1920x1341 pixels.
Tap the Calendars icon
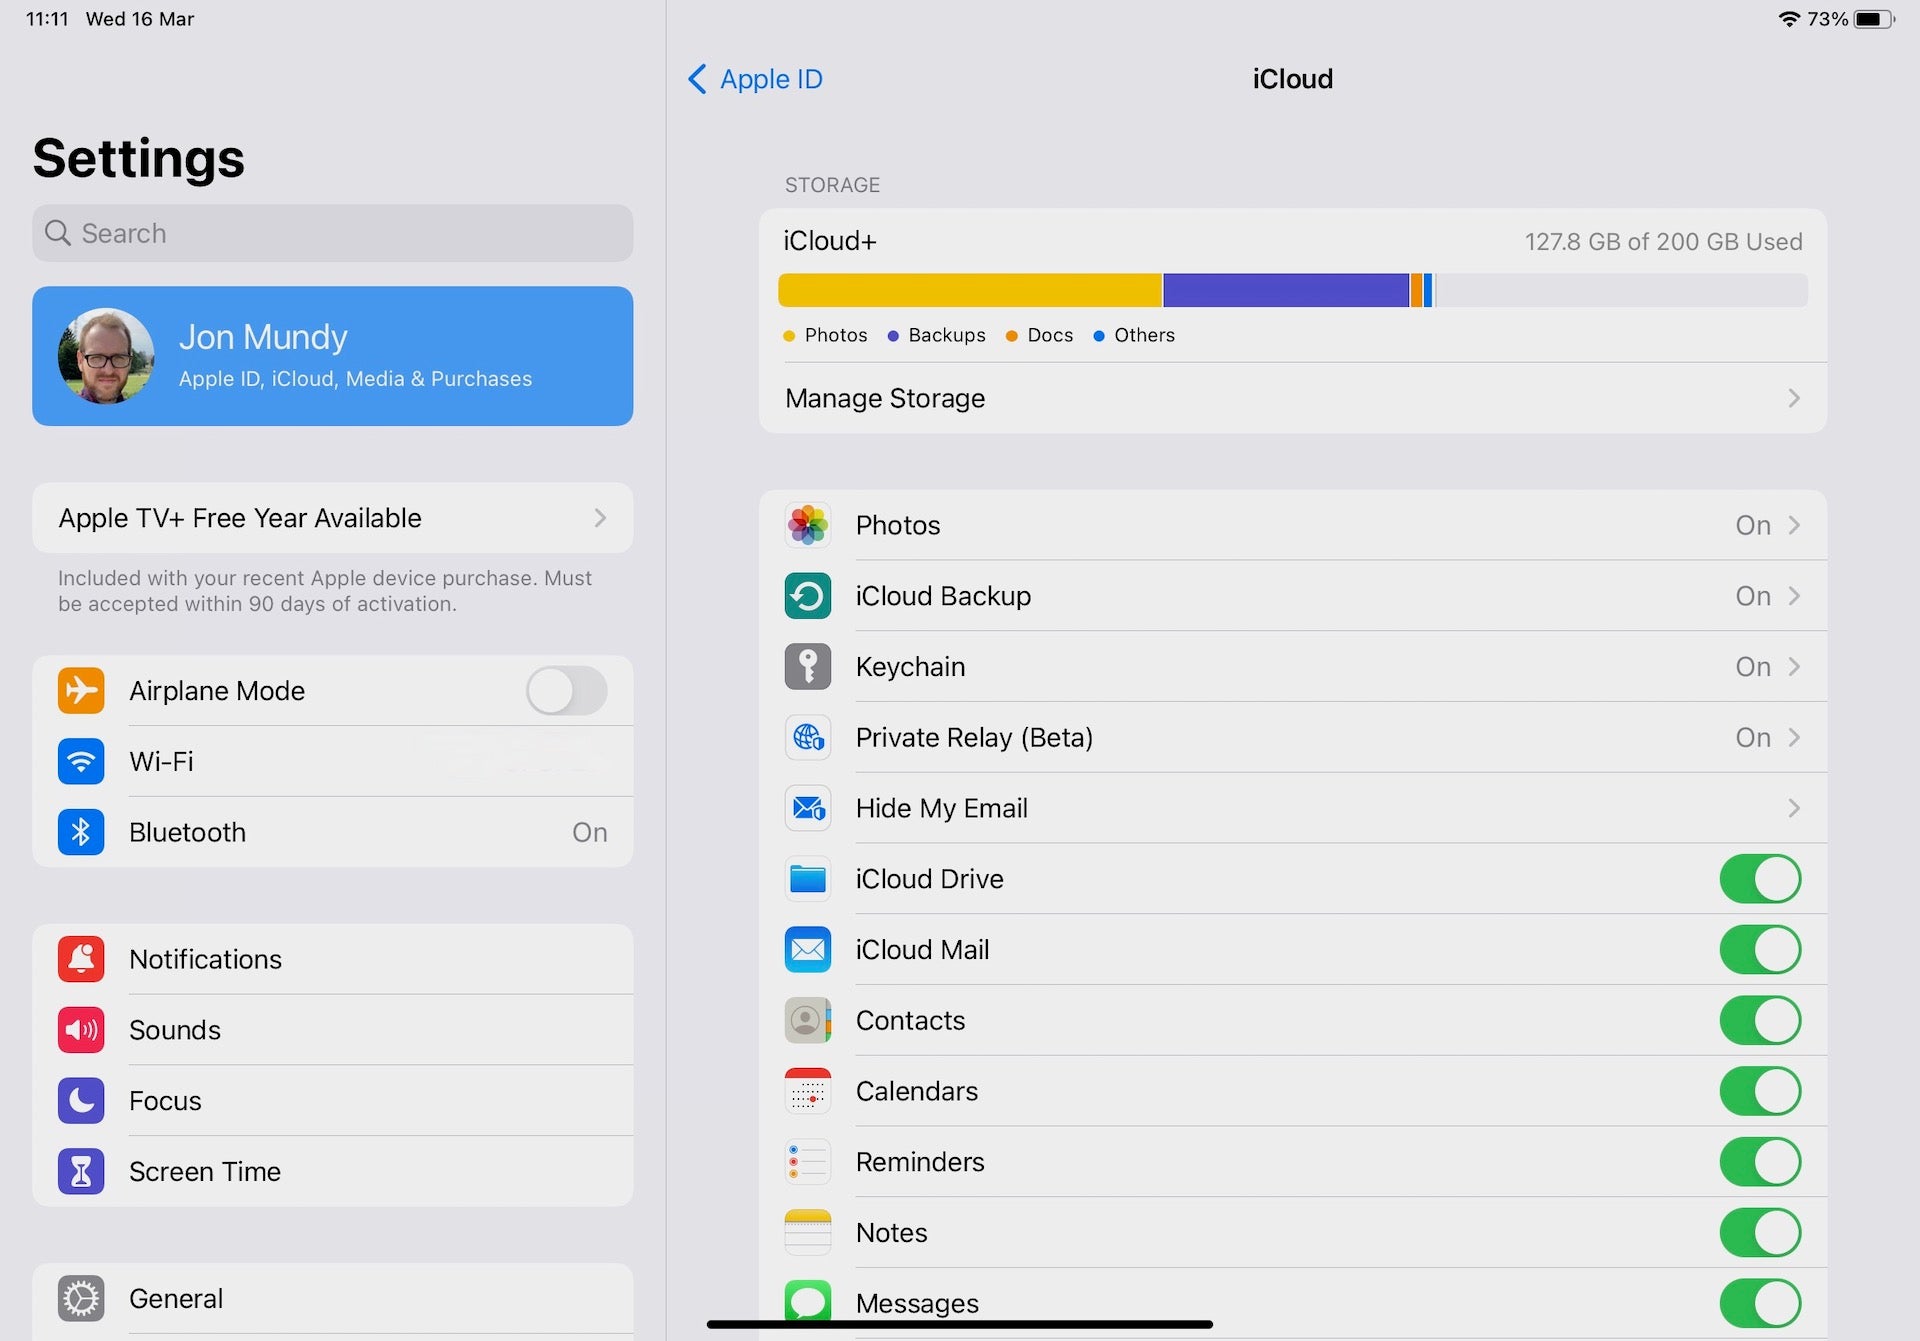[808, 1091]
